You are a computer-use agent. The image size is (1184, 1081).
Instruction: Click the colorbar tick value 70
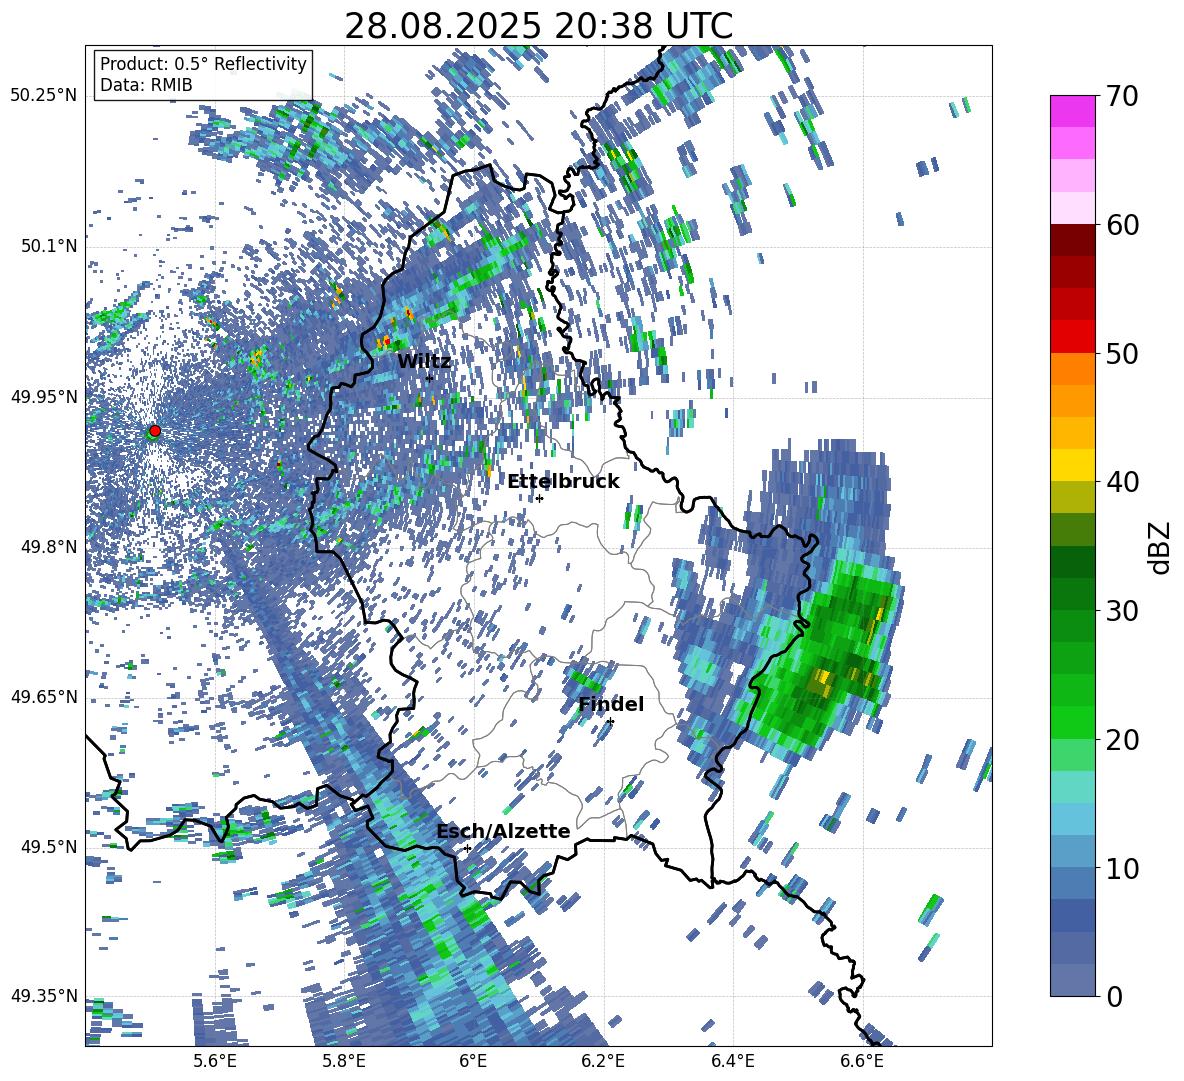point(1122,96)
